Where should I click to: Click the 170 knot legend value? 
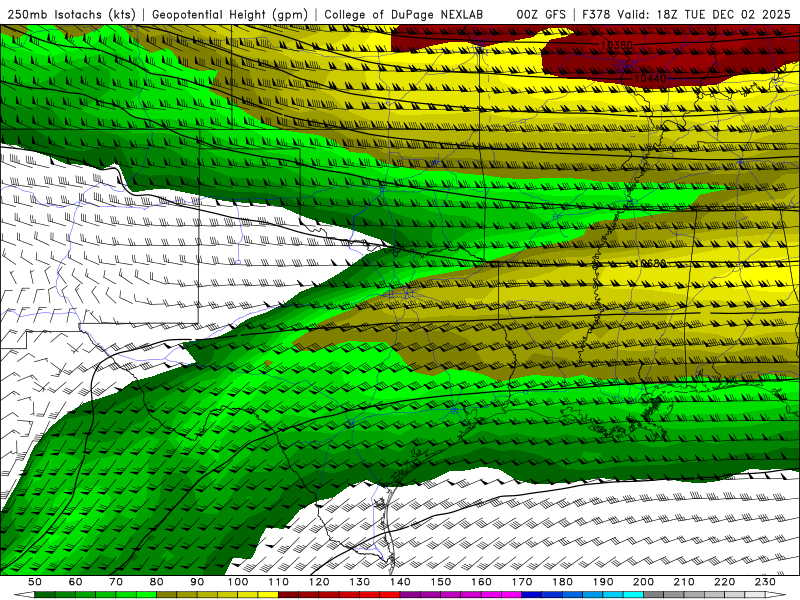tap(521, 582)
